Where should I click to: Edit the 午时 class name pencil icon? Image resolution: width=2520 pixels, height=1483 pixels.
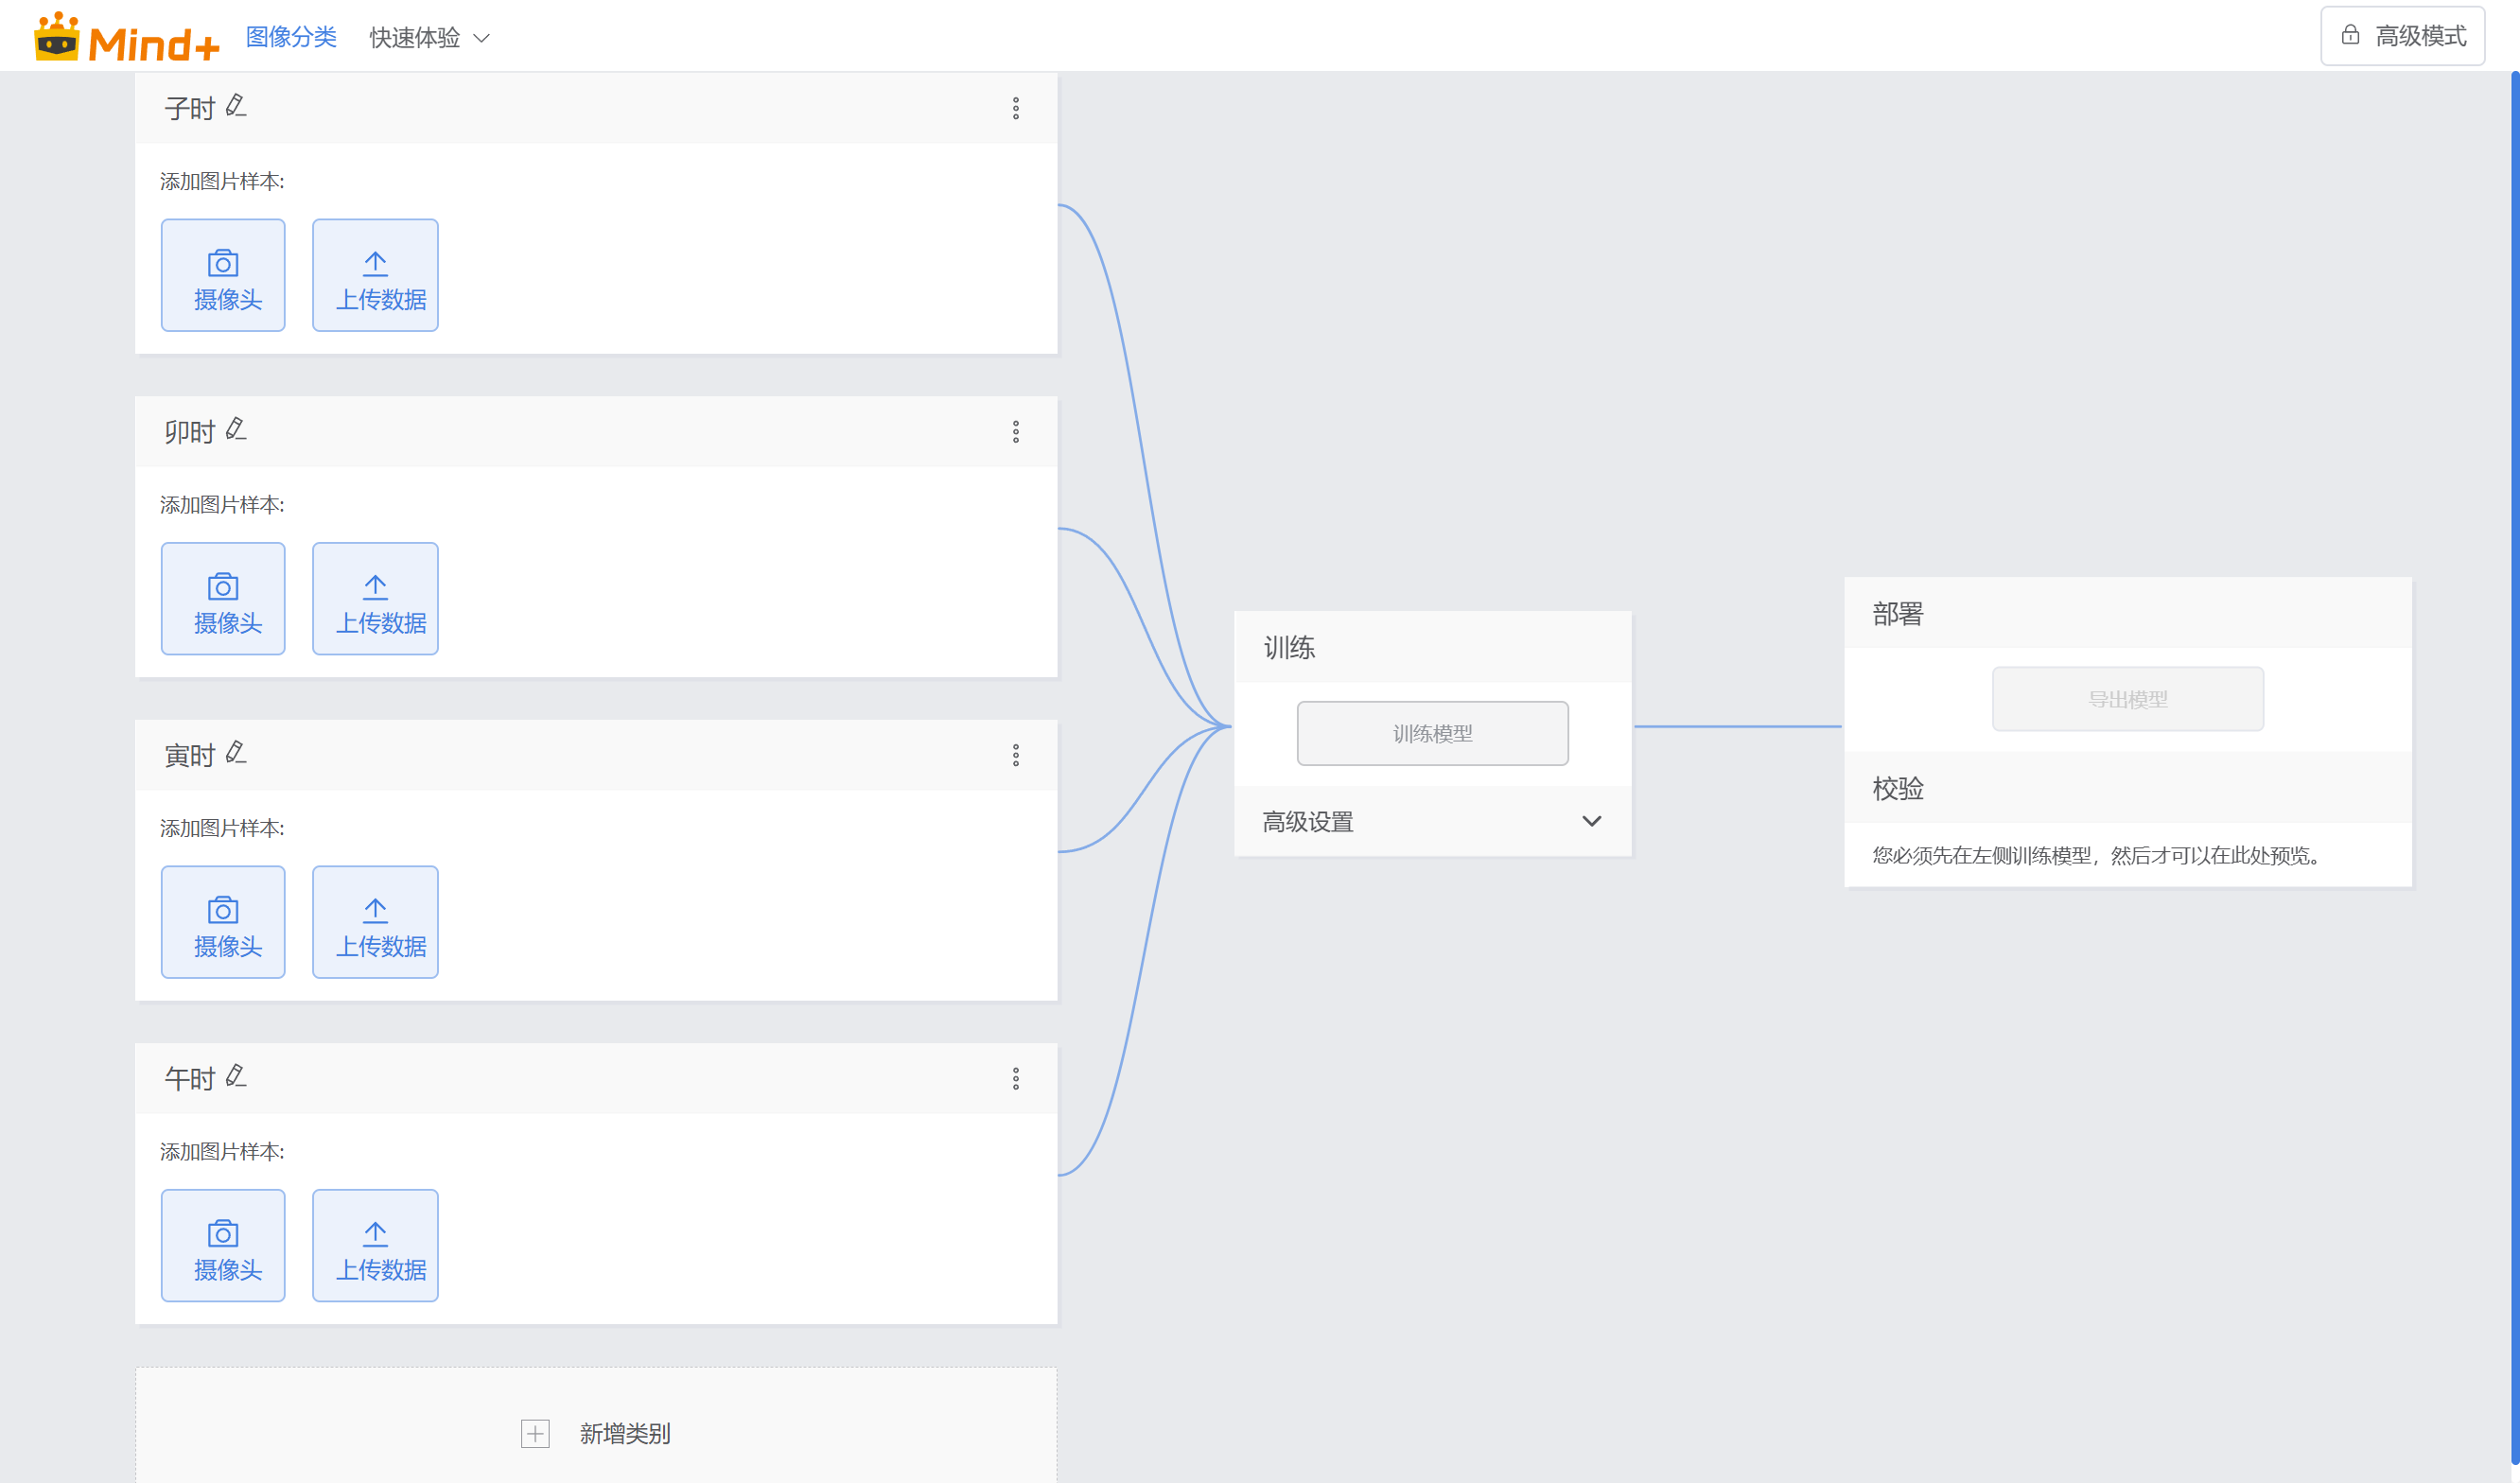pos(236,1077)
